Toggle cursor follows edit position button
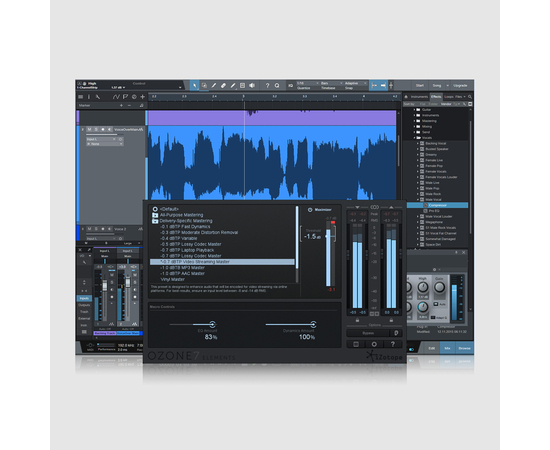550x450 pixels. [383, 85]
